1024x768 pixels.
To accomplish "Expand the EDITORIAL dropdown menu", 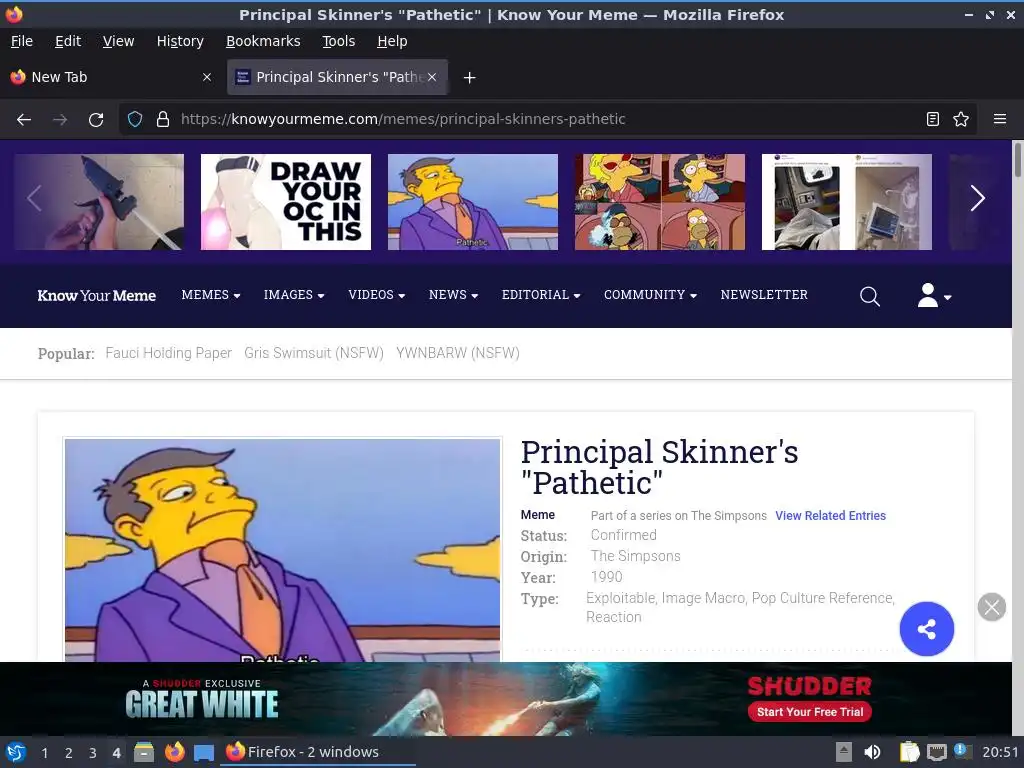I will tap(541, 295).
